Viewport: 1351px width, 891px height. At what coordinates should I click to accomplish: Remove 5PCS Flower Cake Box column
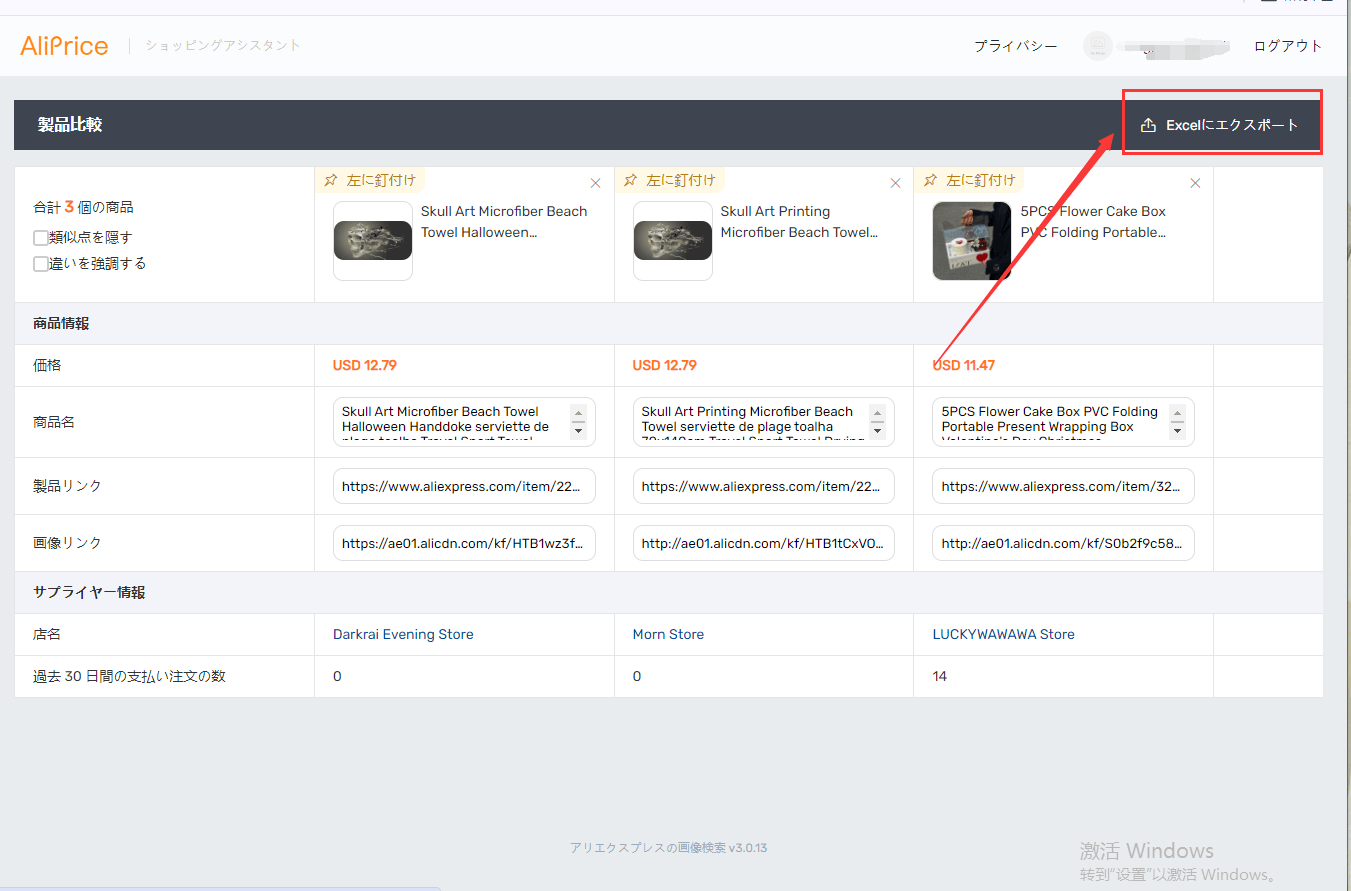(1195, 183)
